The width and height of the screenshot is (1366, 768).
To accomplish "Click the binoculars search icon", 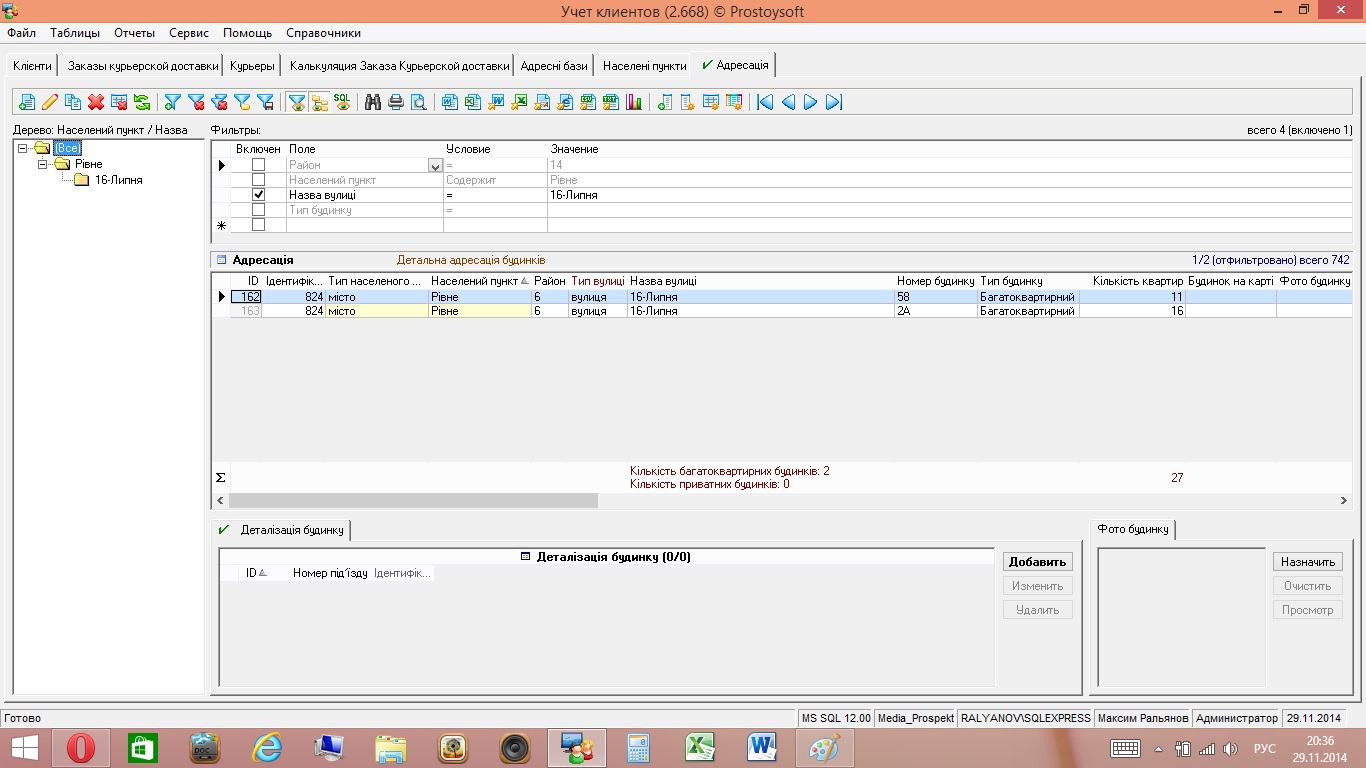I will pos(373,102).
